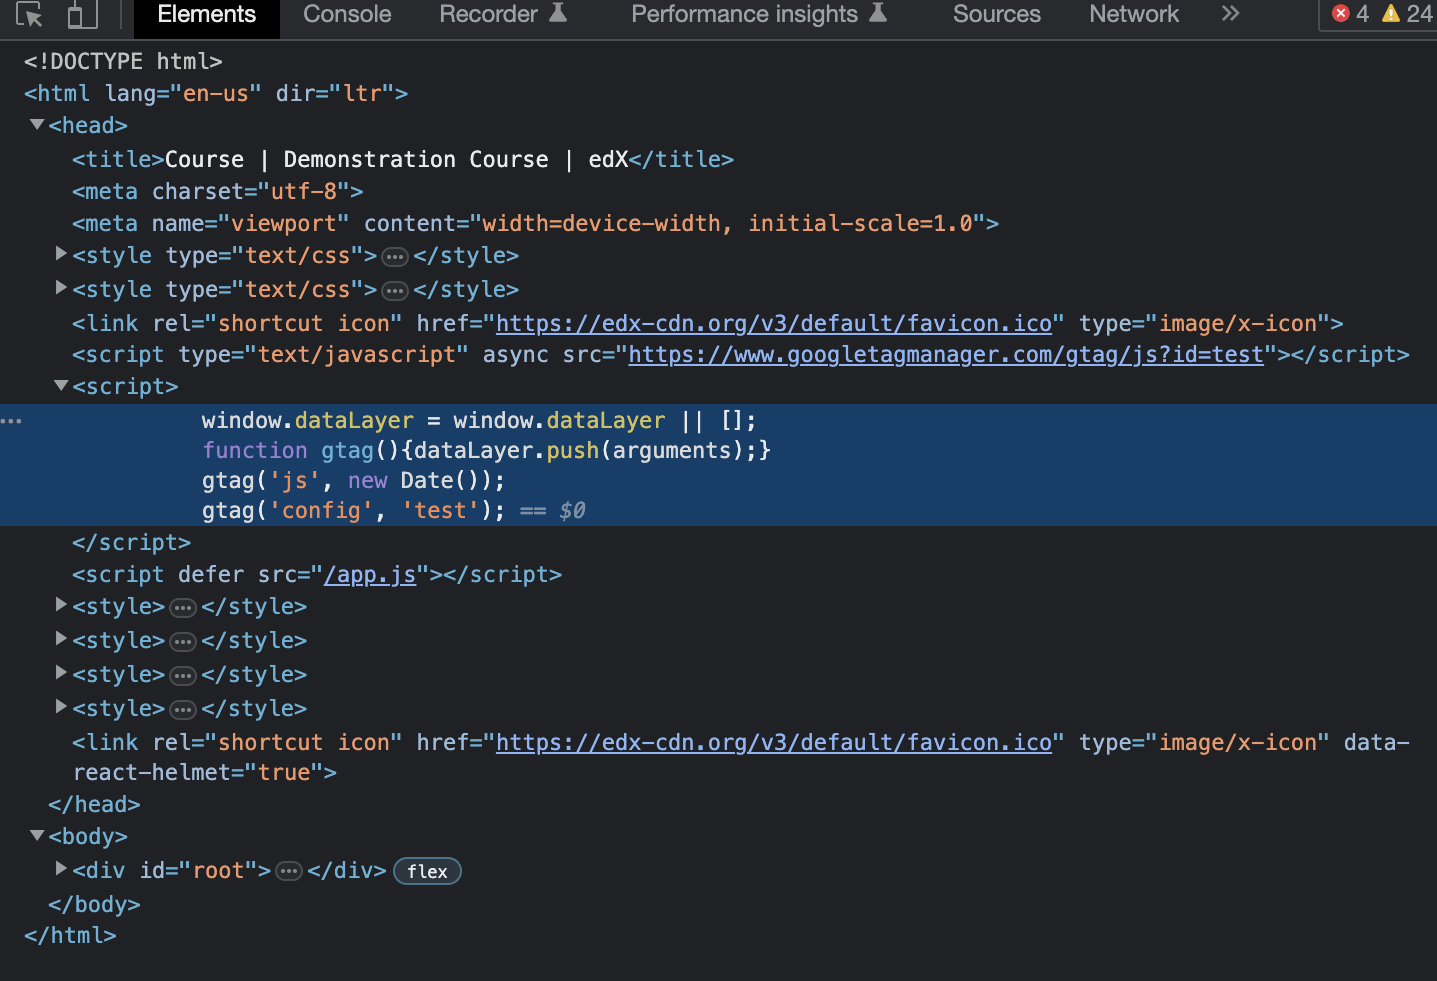Collapse the head element

pos(37,124)
